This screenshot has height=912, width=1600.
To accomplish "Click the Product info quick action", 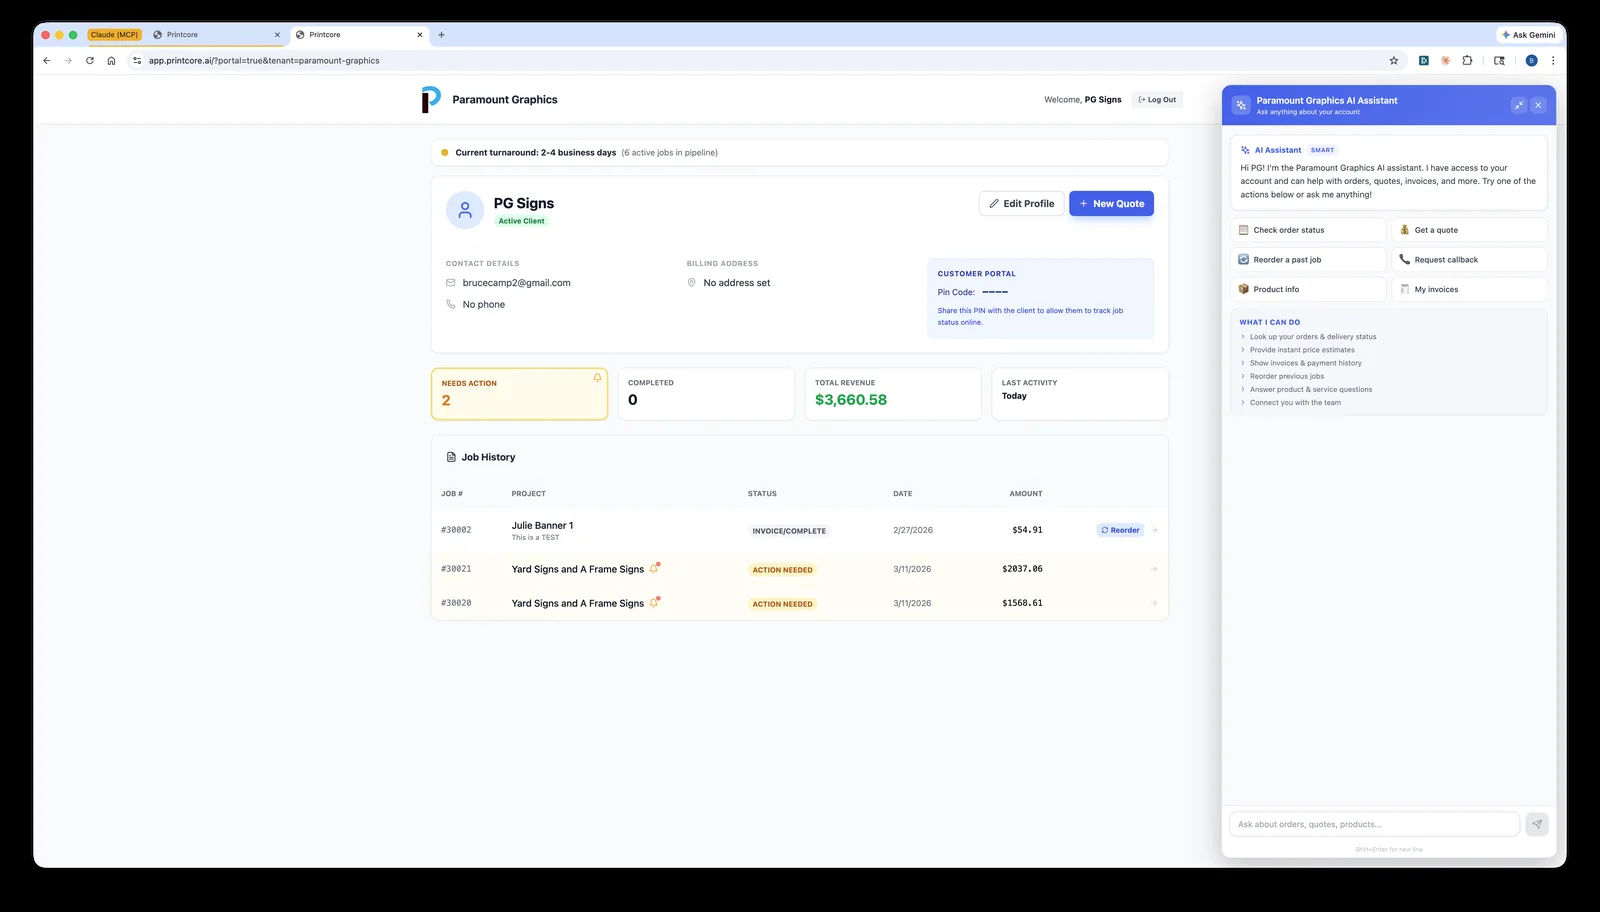I will [1308, 289].
